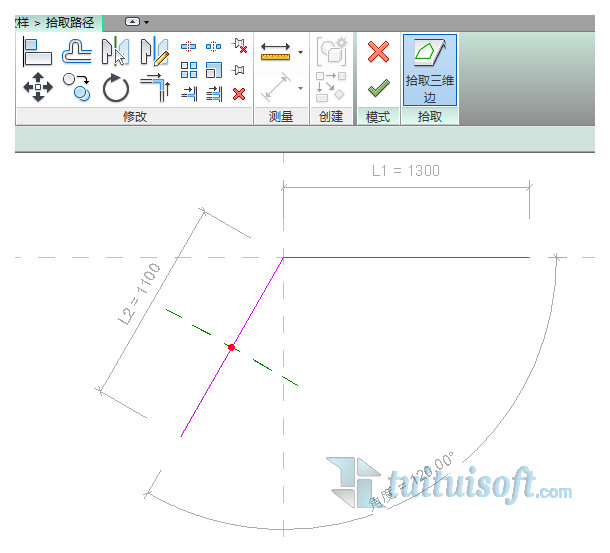610x553 pixels.
Task: Click the 创建 panel title
Action: pos(331,116)
